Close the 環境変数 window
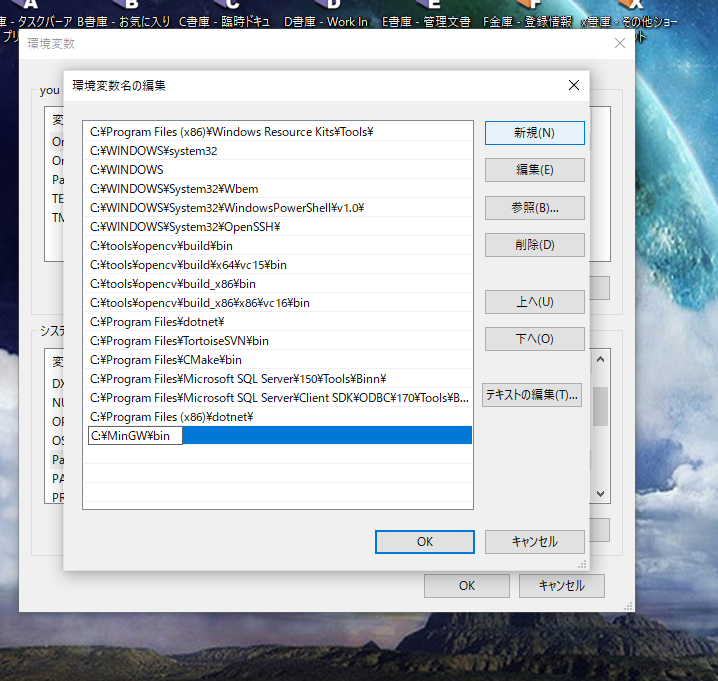718x681 pixels. (620, 43)
